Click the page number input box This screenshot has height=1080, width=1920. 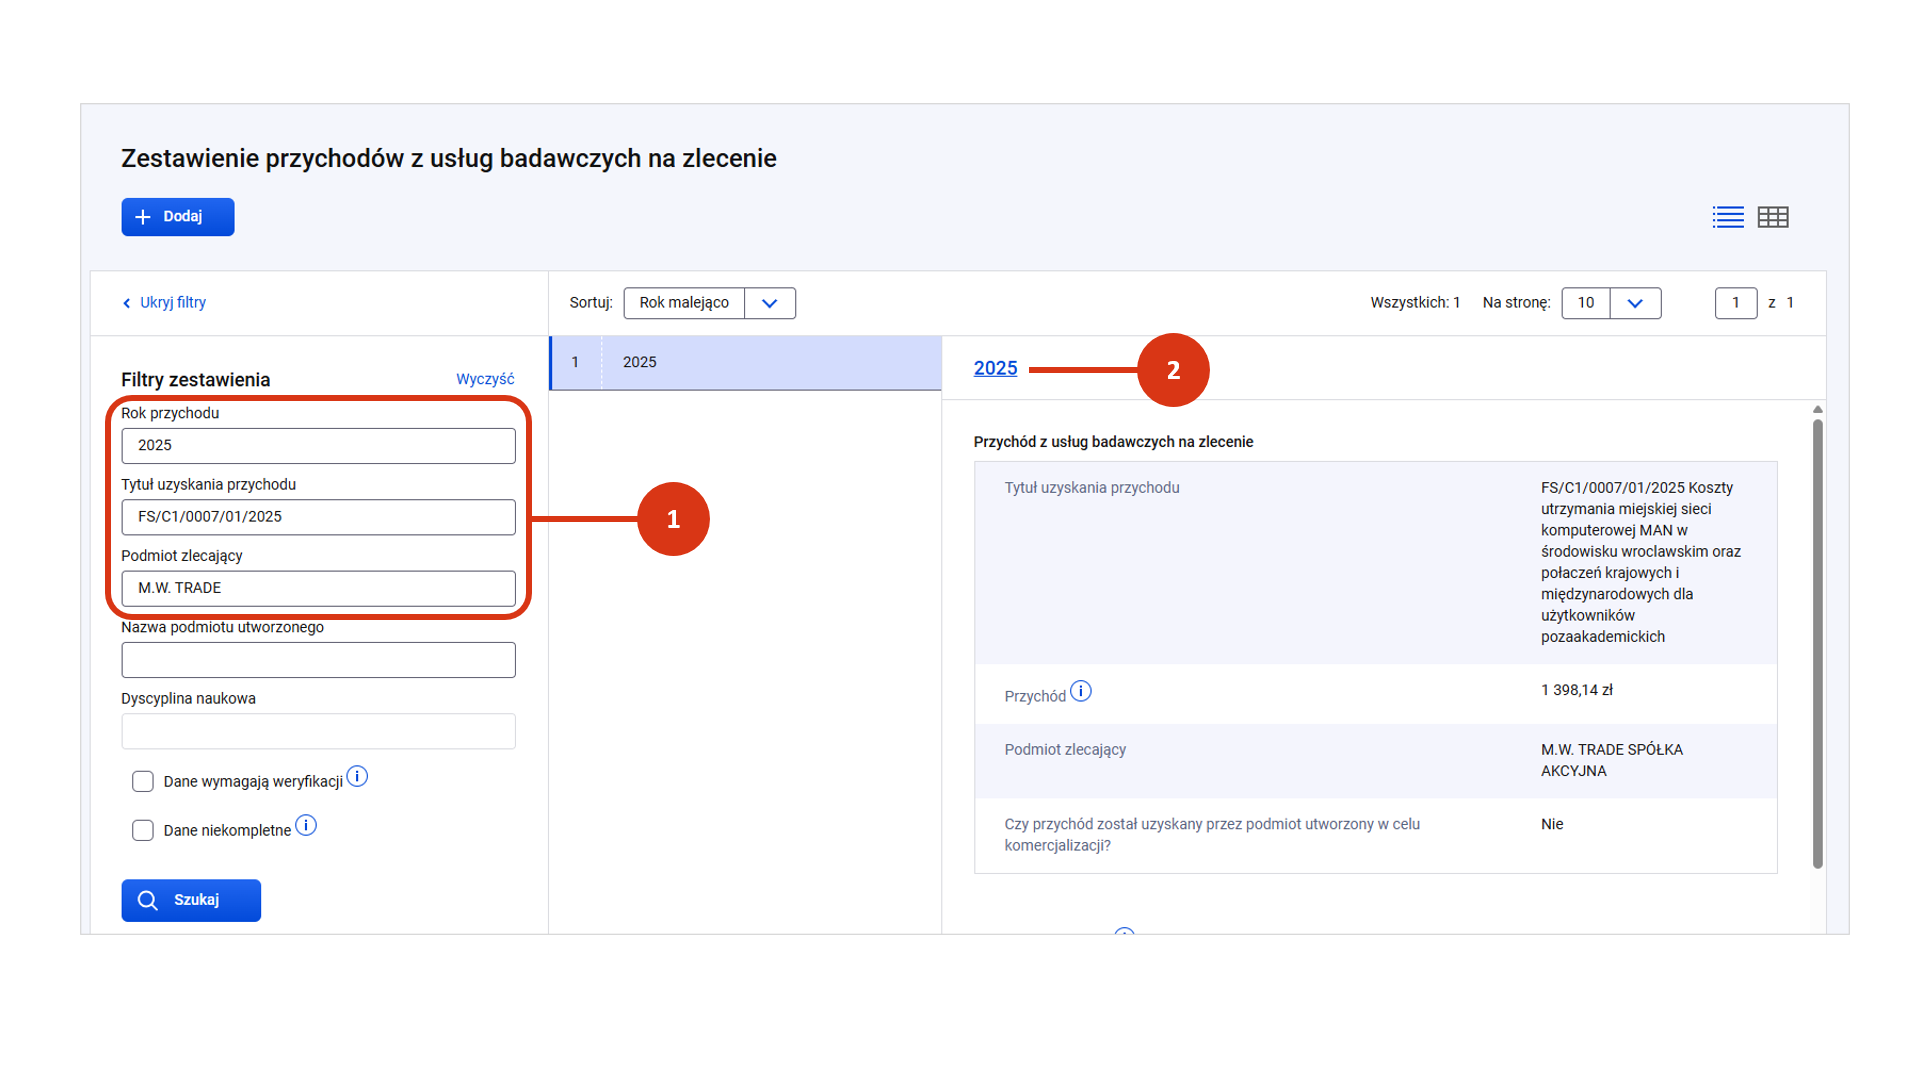(1735, 303)
